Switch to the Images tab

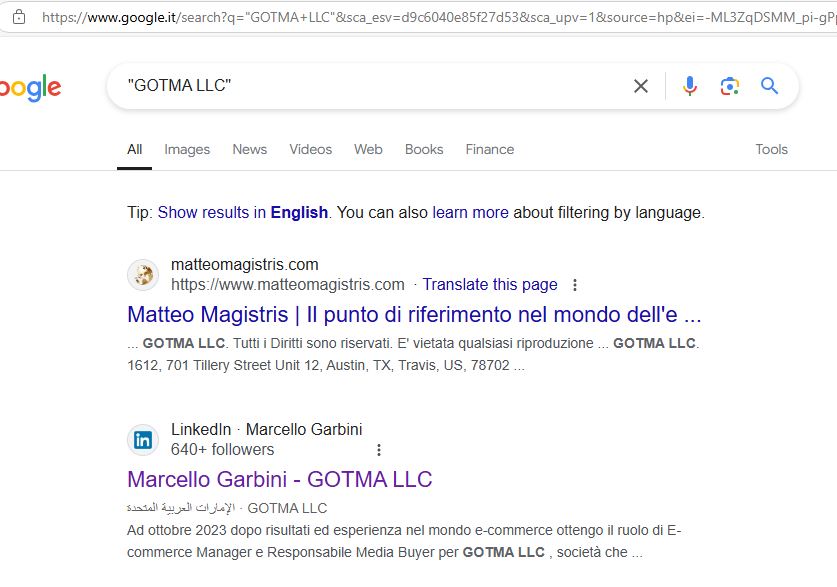[x=187, y=149]
